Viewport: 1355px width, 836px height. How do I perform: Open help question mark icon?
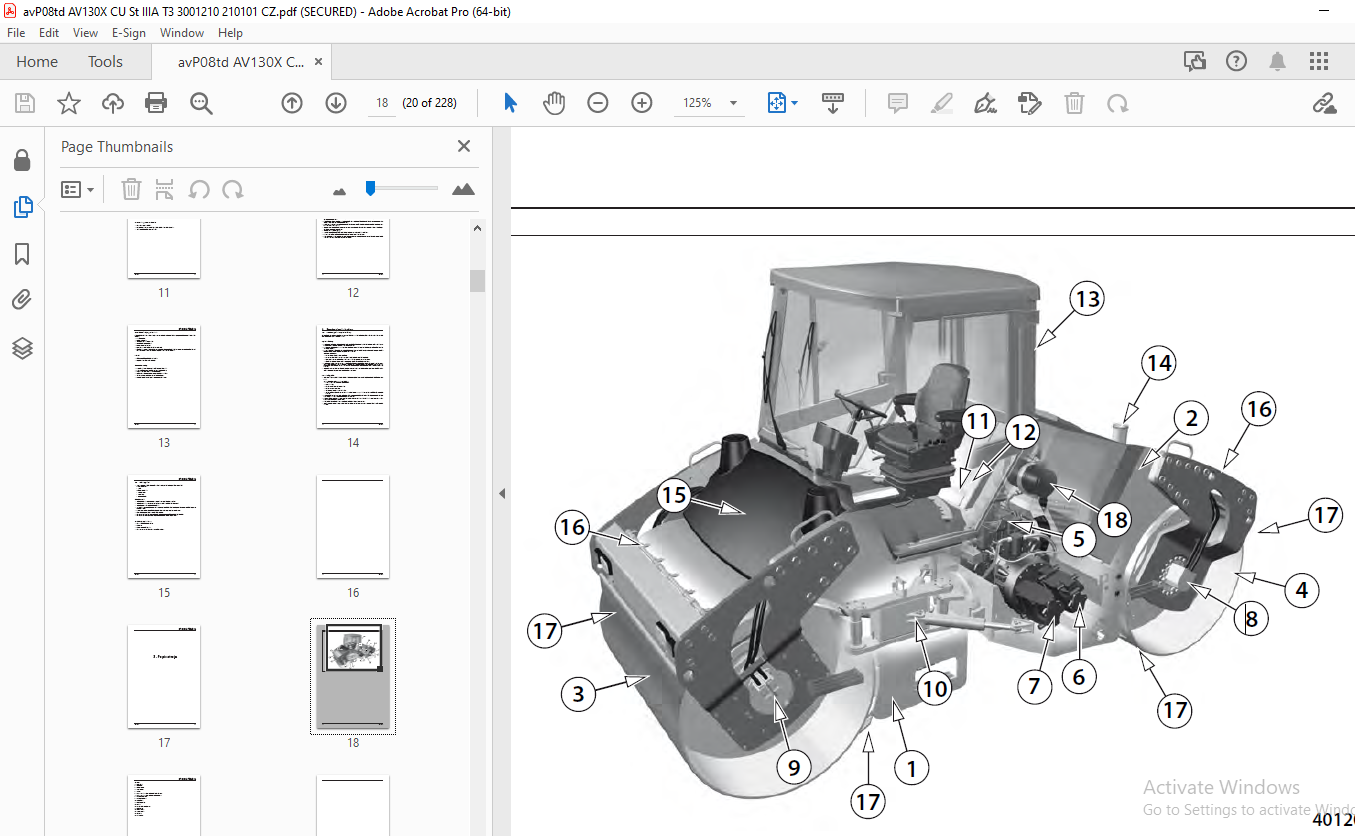[1236, 62]
